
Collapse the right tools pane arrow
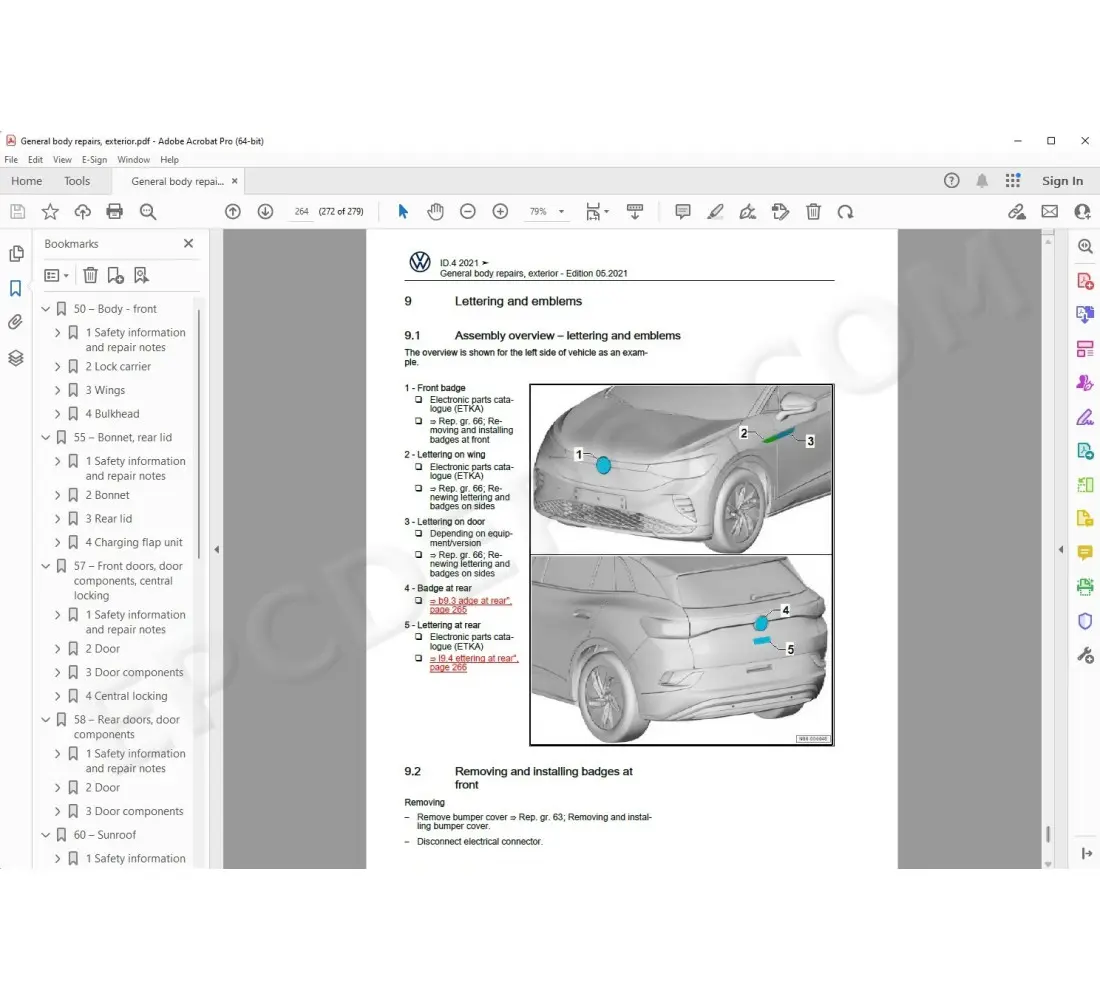(x=1061, y=549)
